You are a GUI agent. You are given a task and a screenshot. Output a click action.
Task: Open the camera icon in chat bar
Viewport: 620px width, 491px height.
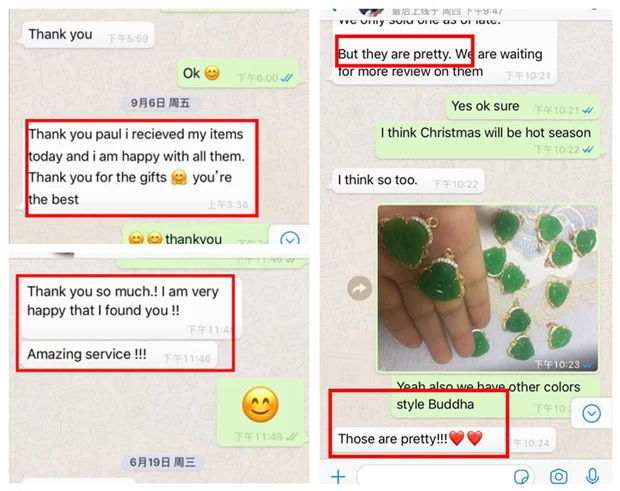point(558,476)
